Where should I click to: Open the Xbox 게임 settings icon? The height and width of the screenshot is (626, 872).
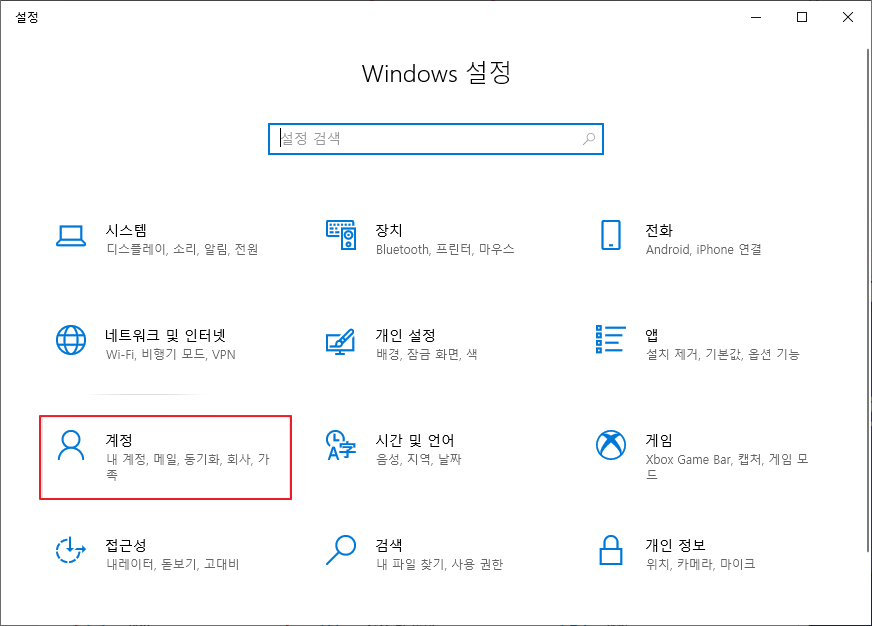tap(610, 444)
